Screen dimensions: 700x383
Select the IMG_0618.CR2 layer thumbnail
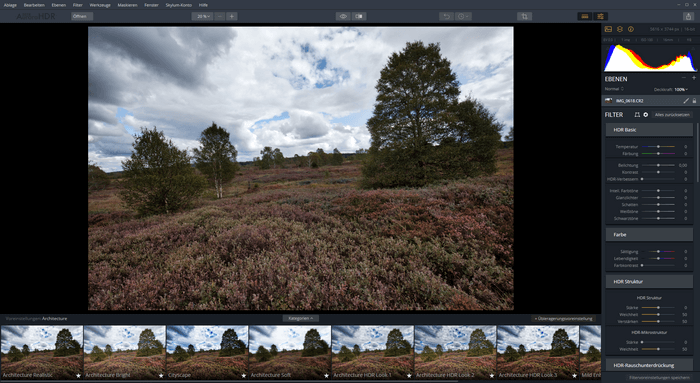[608, 101]
